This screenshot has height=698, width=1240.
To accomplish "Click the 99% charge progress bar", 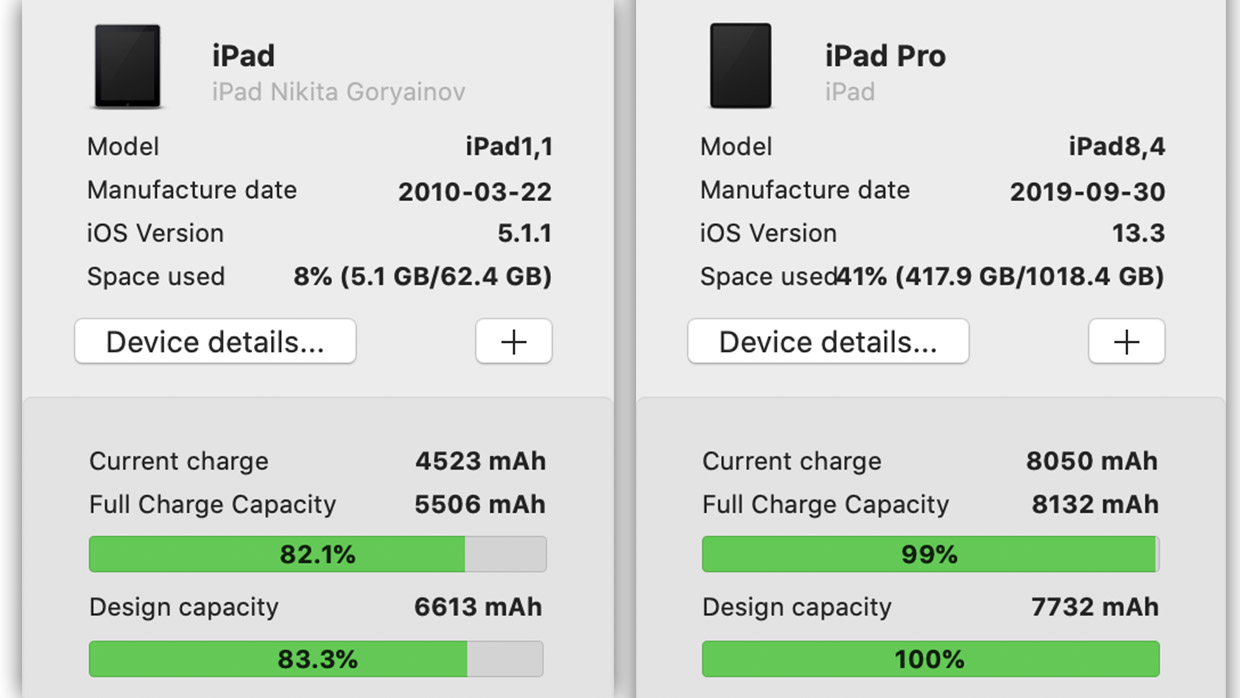I will click(930, 554).
